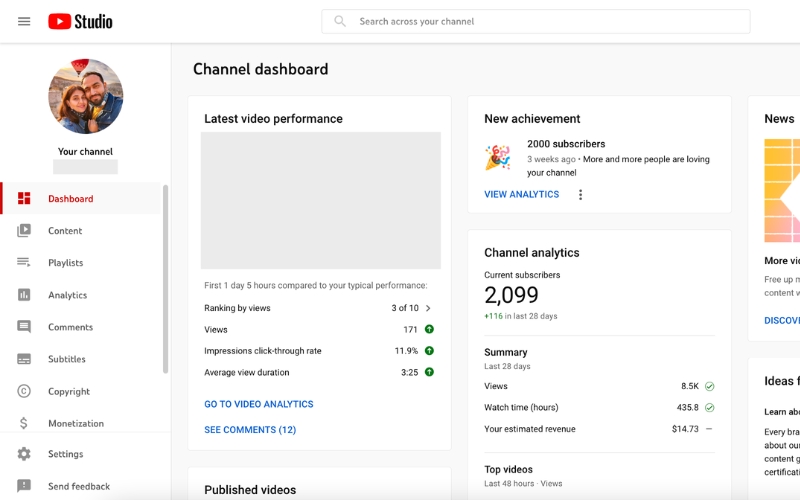Click the $14.73 estimated revenue value
800x500 pixels.
685,429
